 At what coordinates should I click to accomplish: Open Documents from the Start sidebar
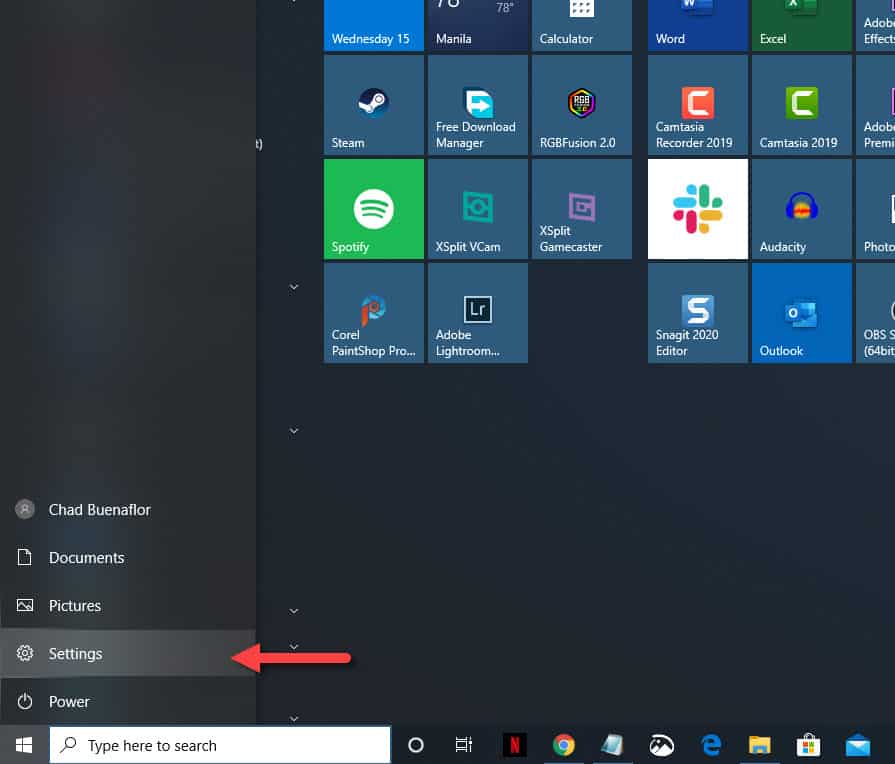[x=128, y=557]
